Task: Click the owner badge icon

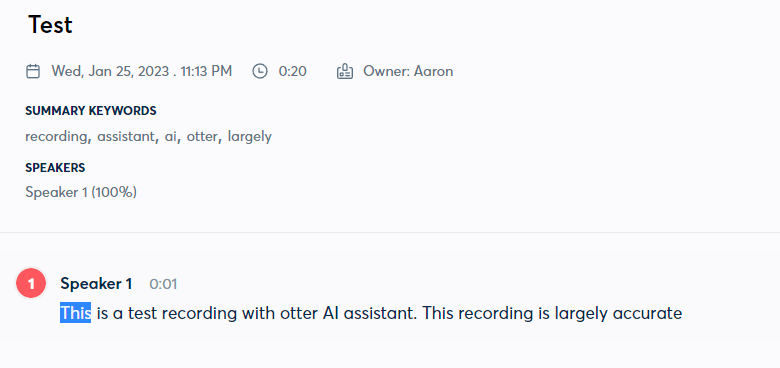Action: point(345,72)
